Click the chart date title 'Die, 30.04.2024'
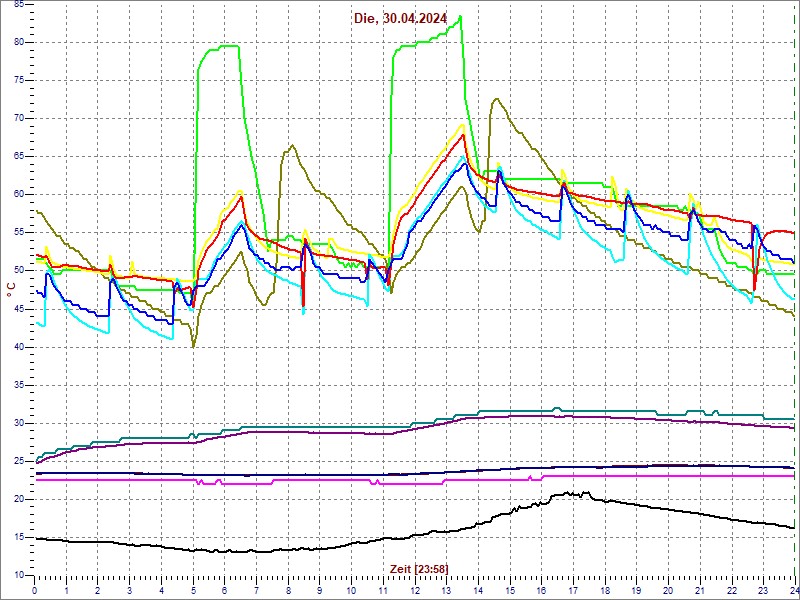 (x=401, y=19)
